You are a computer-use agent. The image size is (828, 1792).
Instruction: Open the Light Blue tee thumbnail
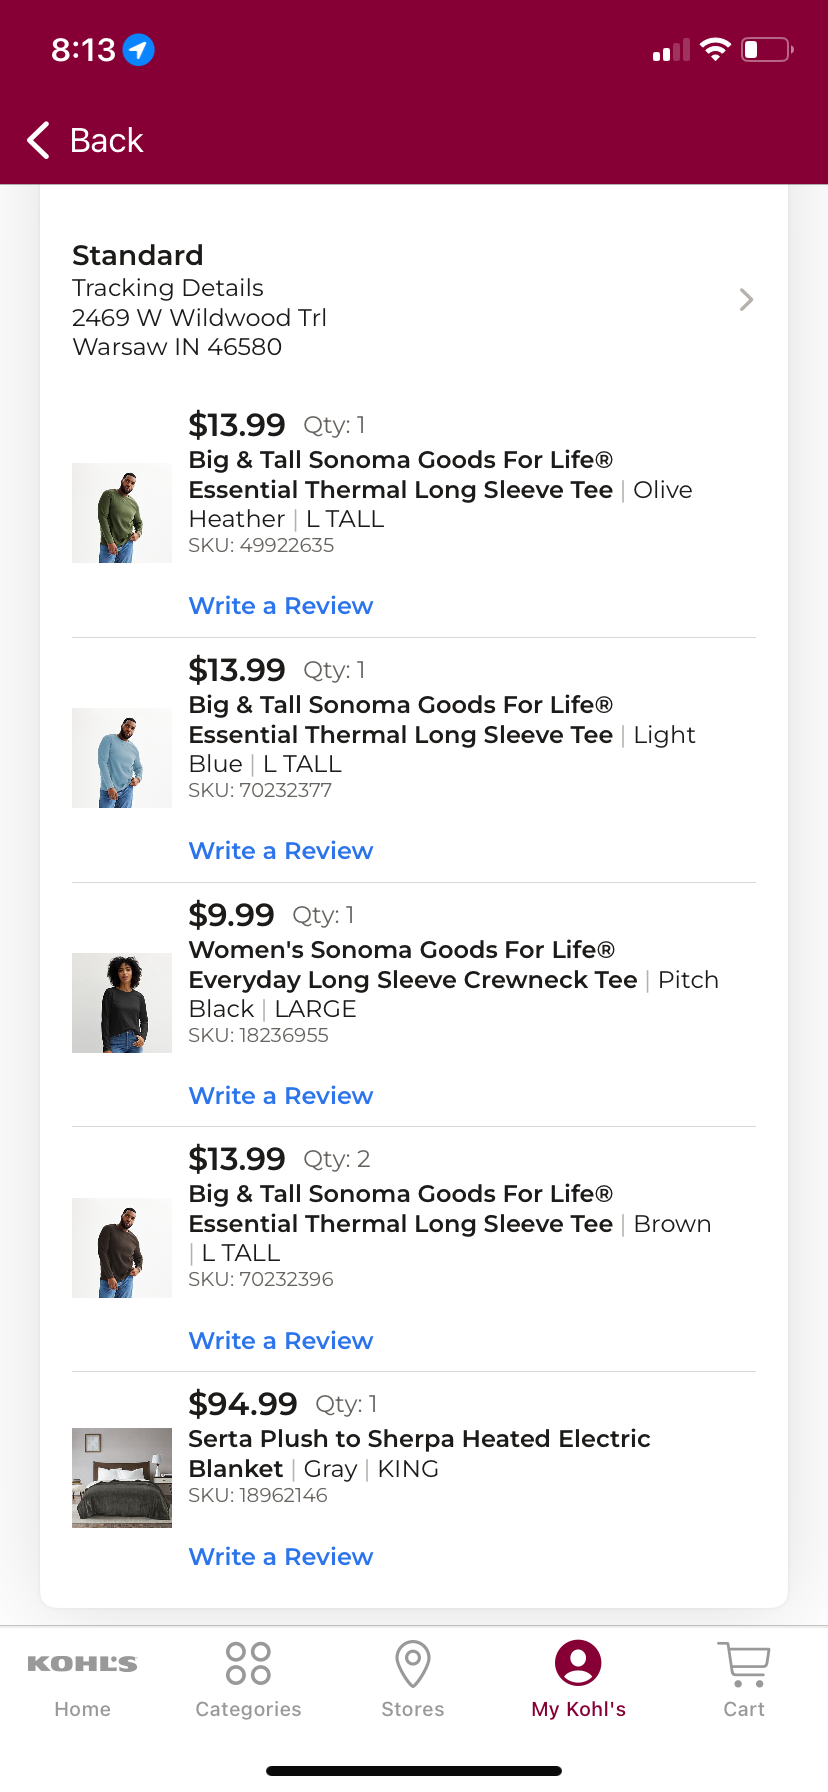[122, 758]
